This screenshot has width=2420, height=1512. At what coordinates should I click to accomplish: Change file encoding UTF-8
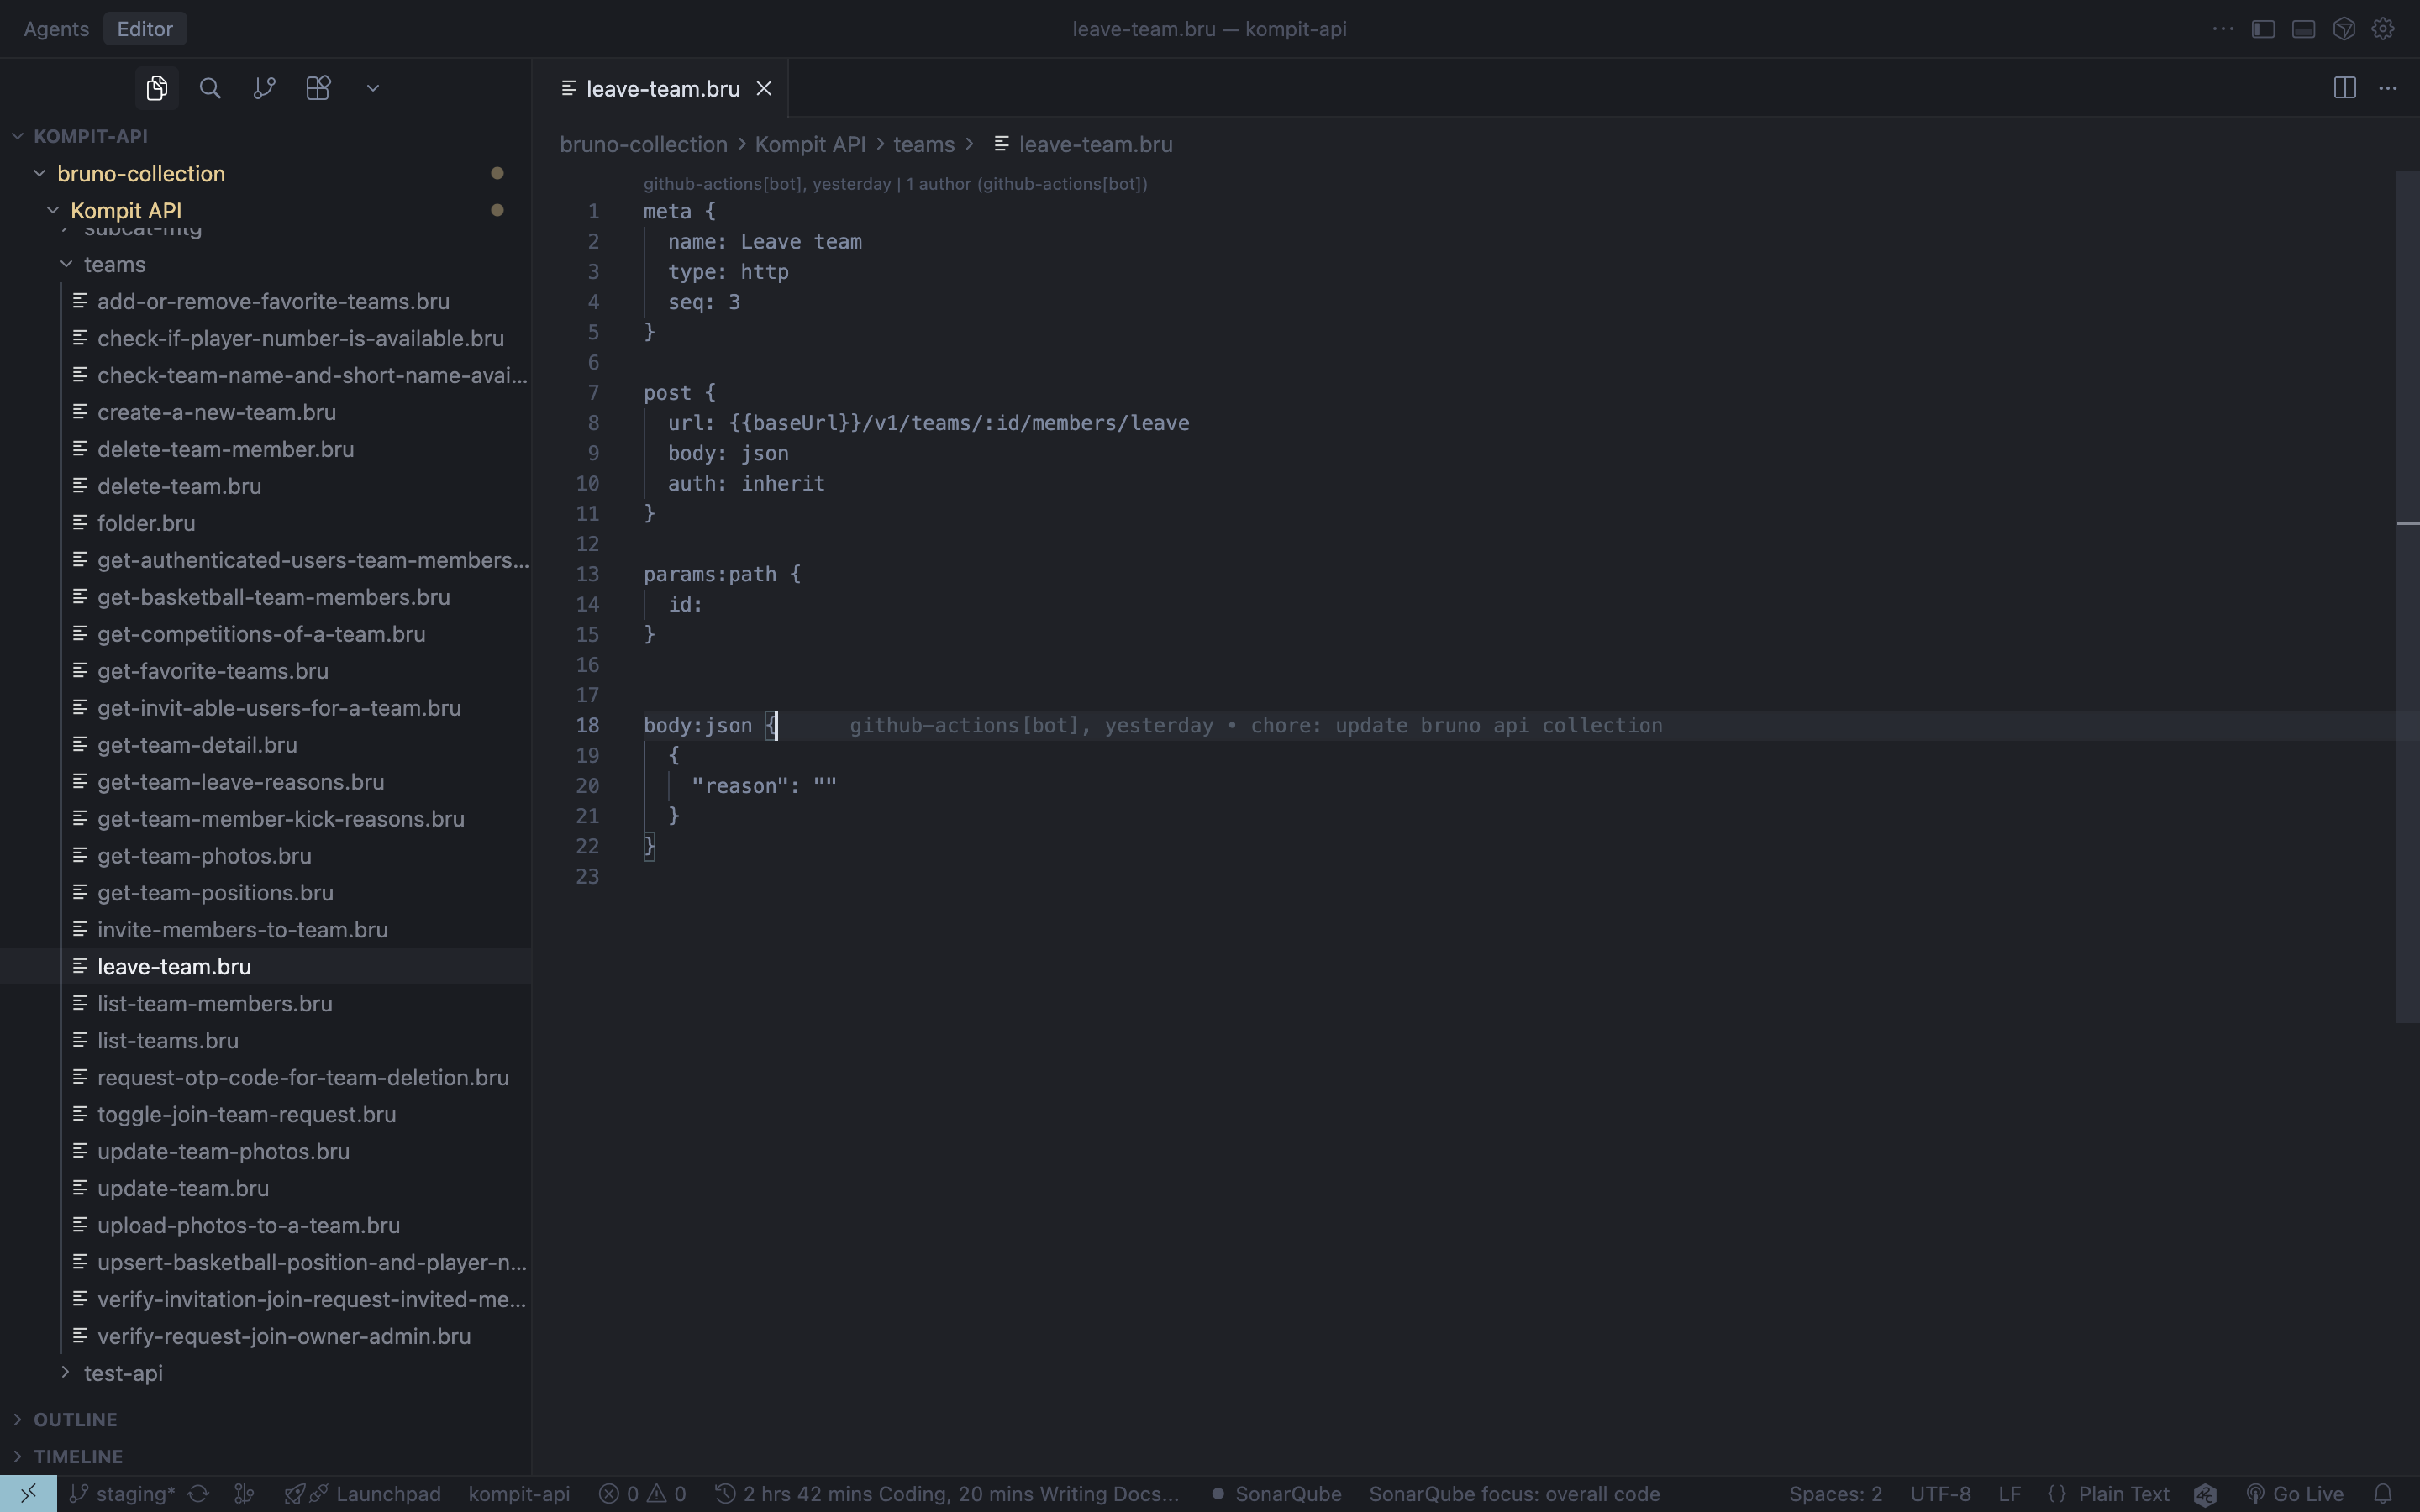pos(1940,1494)
